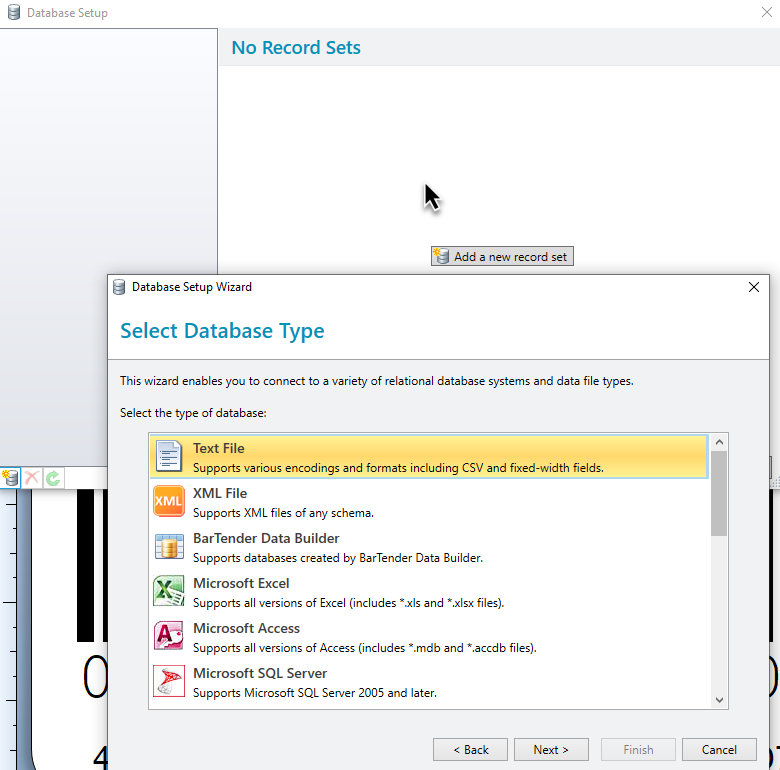This screenshot has width=780, height=770.
Task: Close the Database Setup window
Action: (767, 12)
